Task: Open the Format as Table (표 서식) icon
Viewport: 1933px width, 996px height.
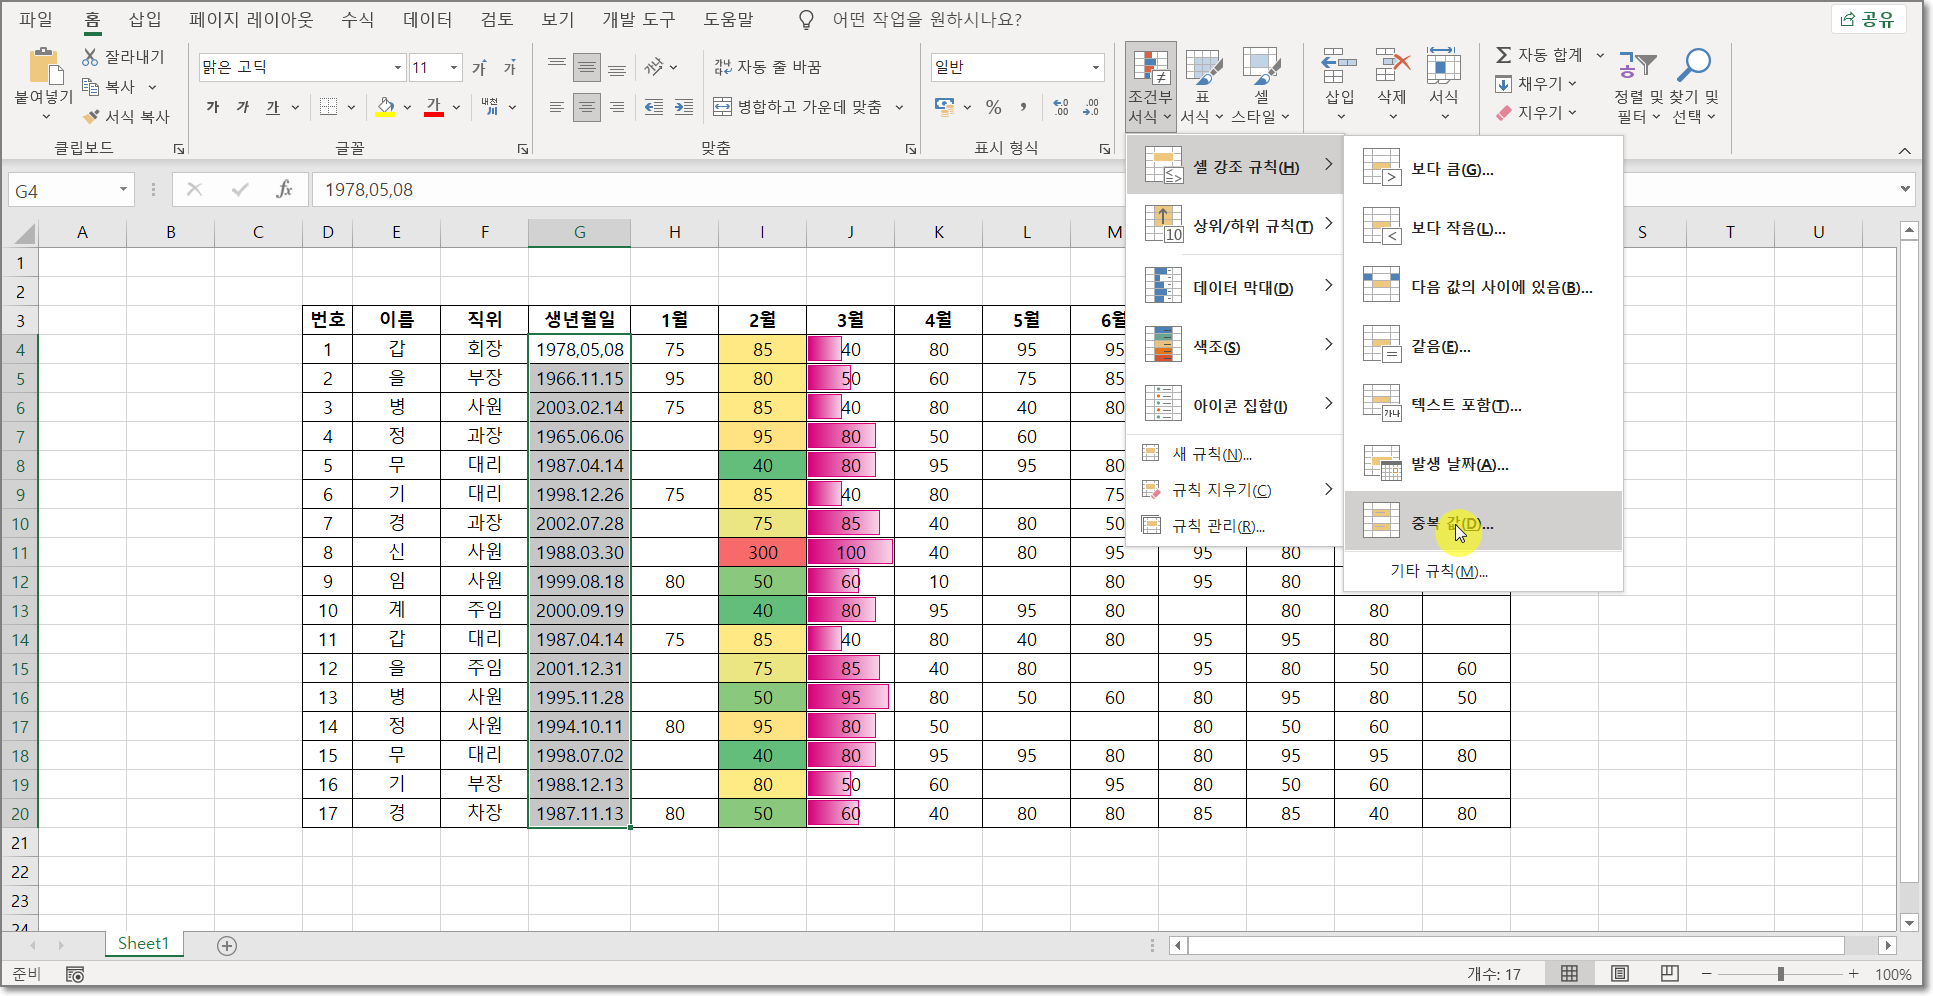Action: [1203, 67]
